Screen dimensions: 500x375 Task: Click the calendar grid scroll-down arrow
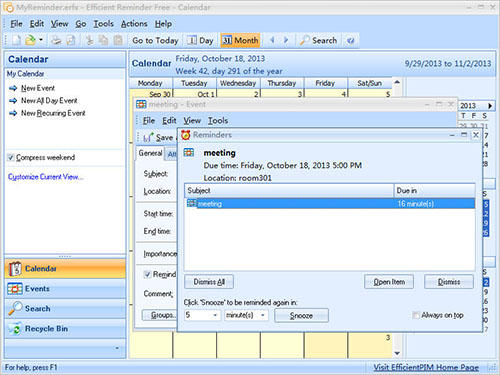[397, 353]
